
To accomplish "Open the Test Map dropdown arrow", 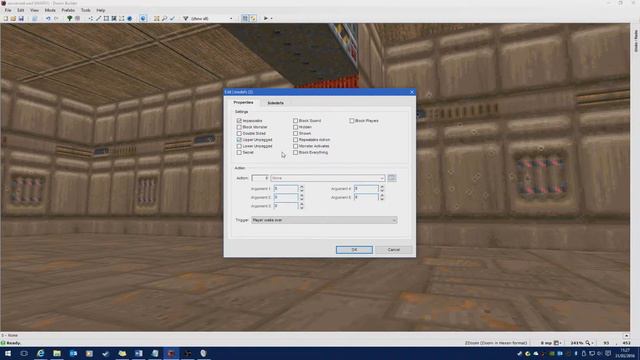I will pyautogui.click(x=271, y=18).
